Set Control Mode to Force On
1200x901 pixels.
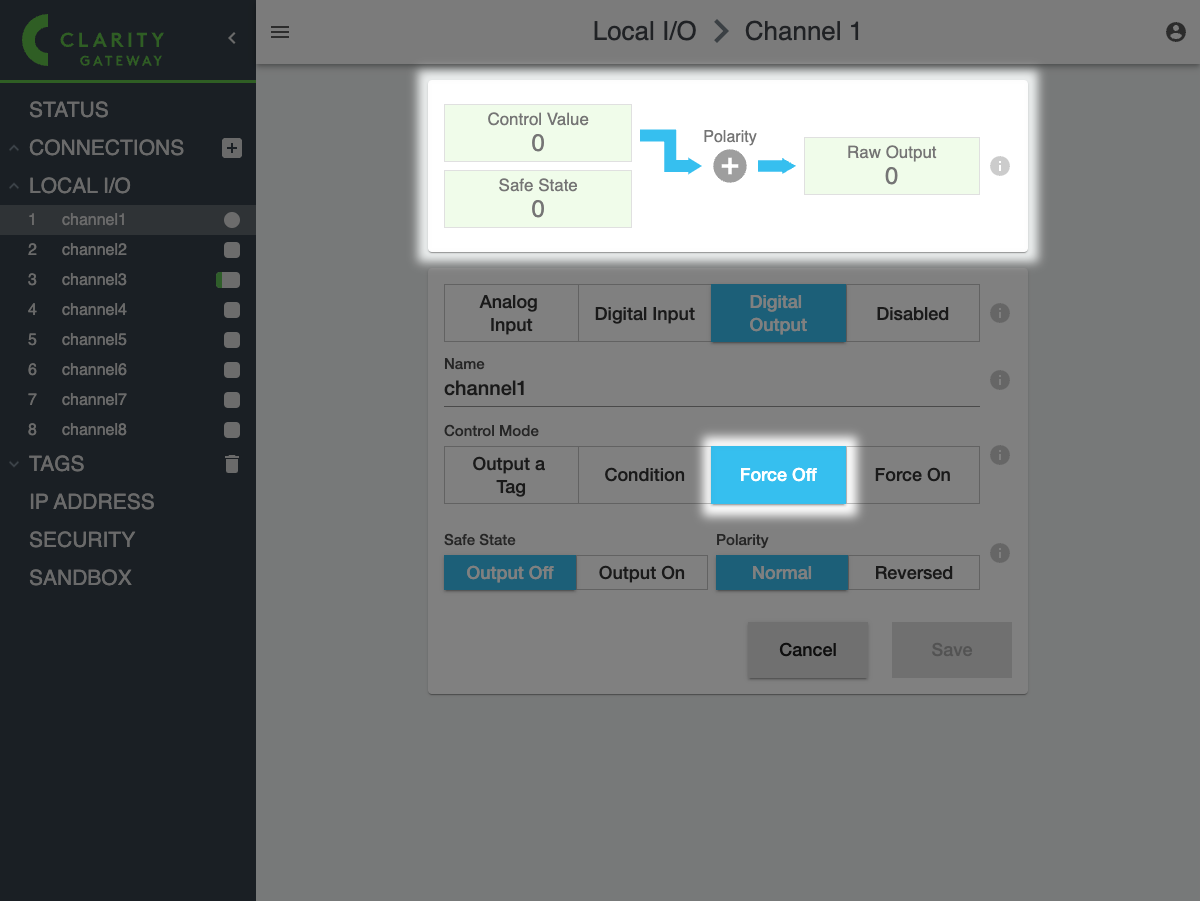912,475
